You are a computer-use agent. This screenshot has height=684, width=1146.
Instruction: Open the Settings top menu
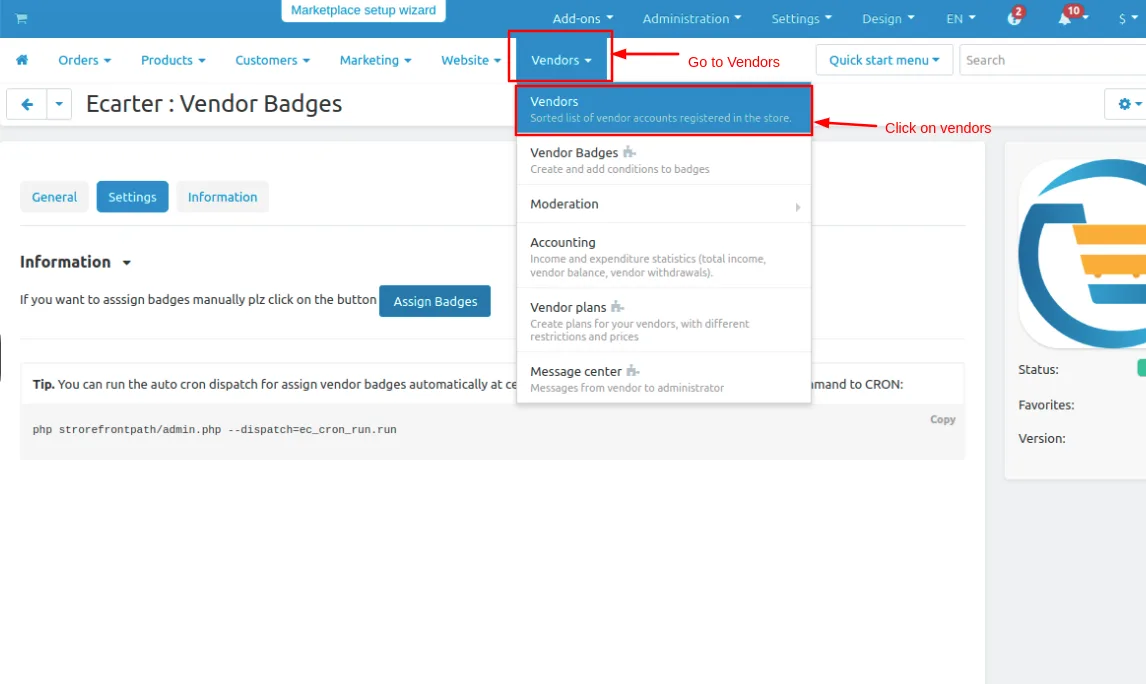[x=801, y=18]
